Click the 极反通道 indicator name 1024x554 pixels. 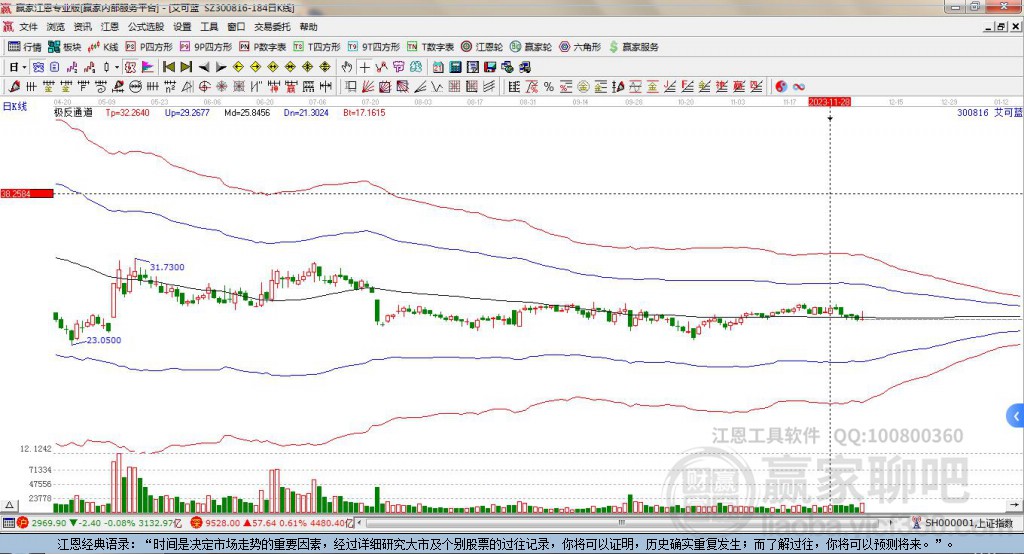point(73,112)
